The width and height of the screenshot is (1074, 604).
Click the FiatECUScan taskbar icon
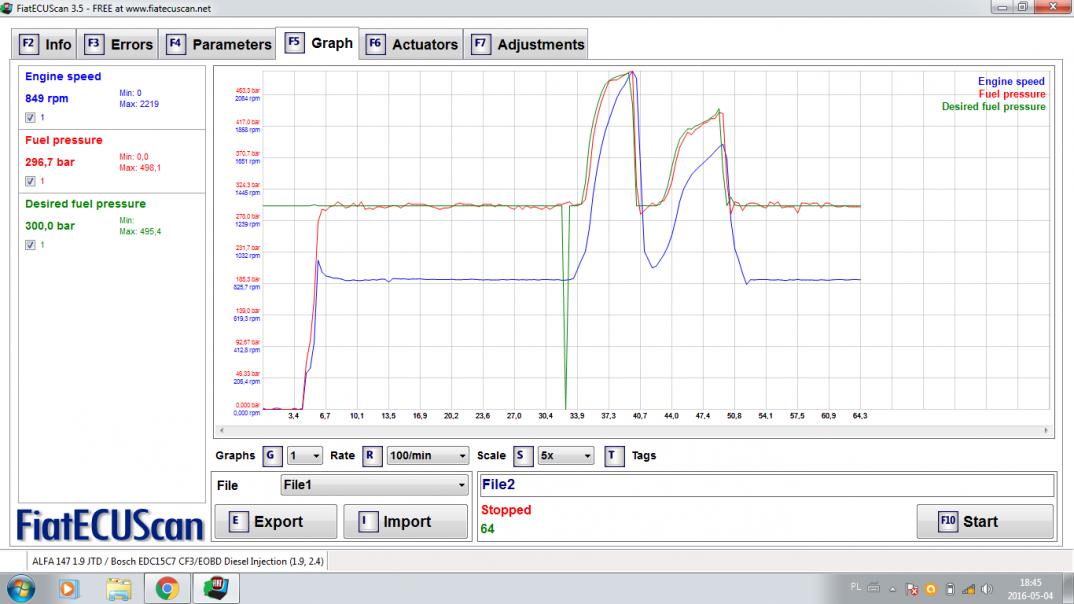(216, 588)
